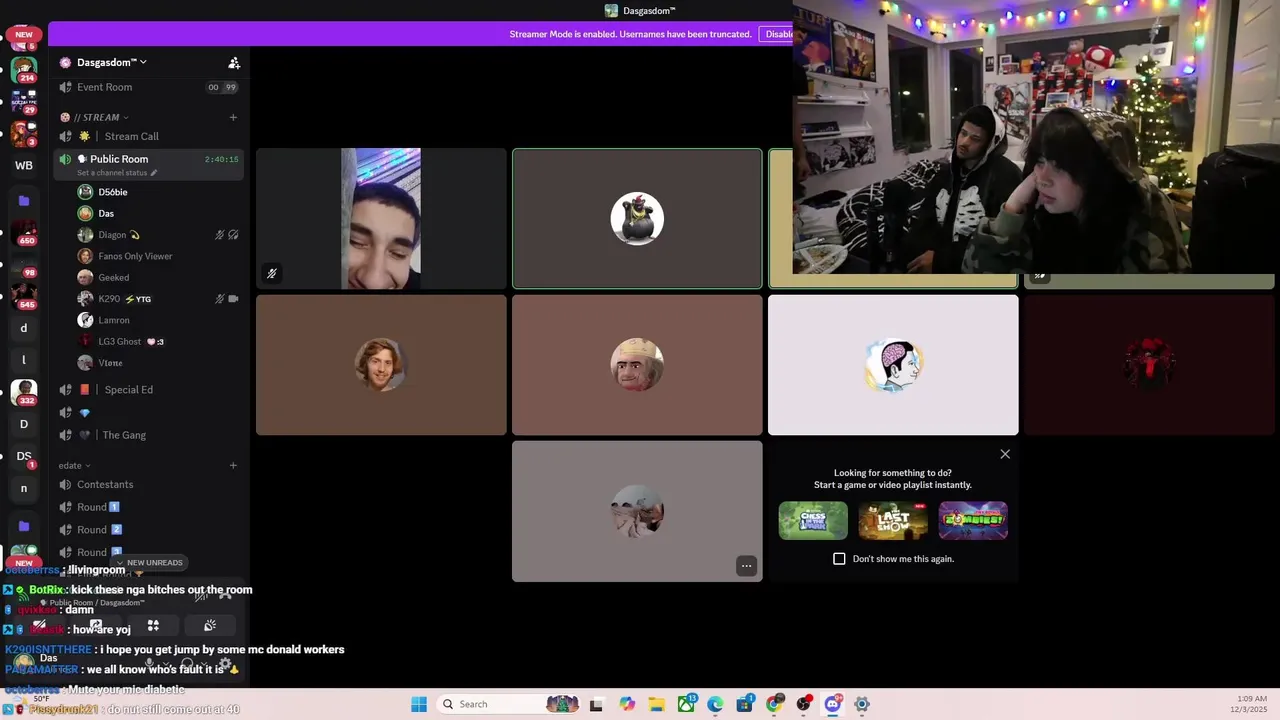Close the Looking for something to do prompt

(1005, 454)
